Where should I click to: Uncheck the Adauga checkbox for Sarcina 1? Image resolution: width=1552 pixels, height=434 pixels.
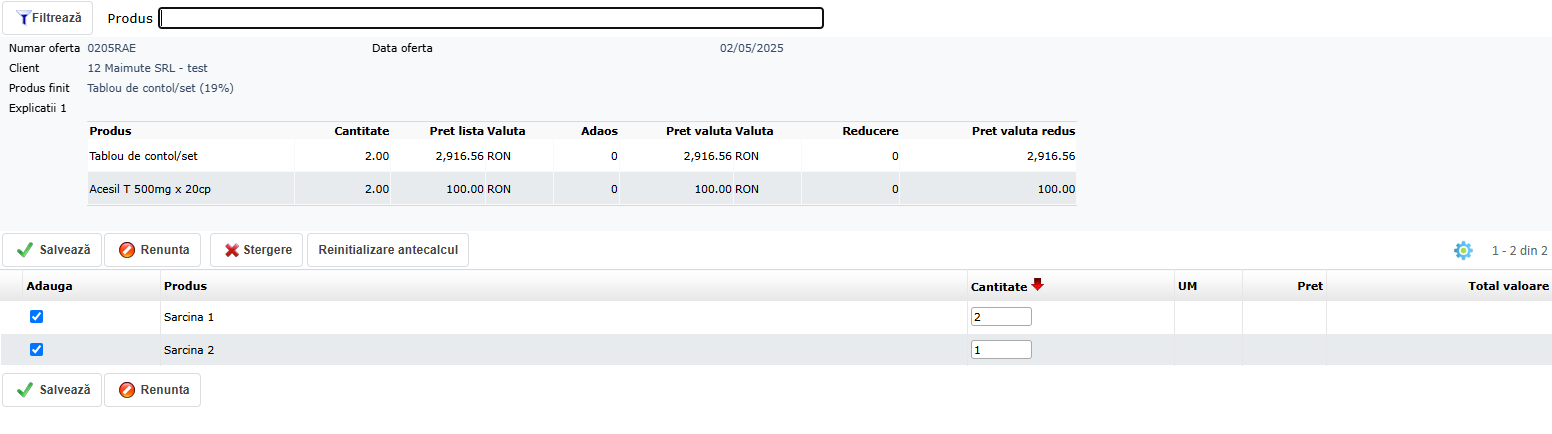(x=37, y=316)
